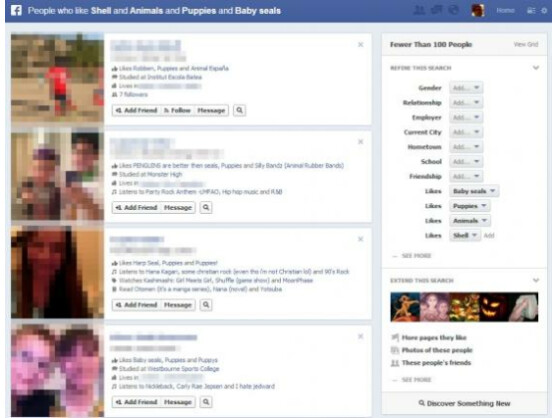Screen dimensions: 557x418
Task: Click Studied at Westbourne Sports College text
Action: tap(169, 369)
